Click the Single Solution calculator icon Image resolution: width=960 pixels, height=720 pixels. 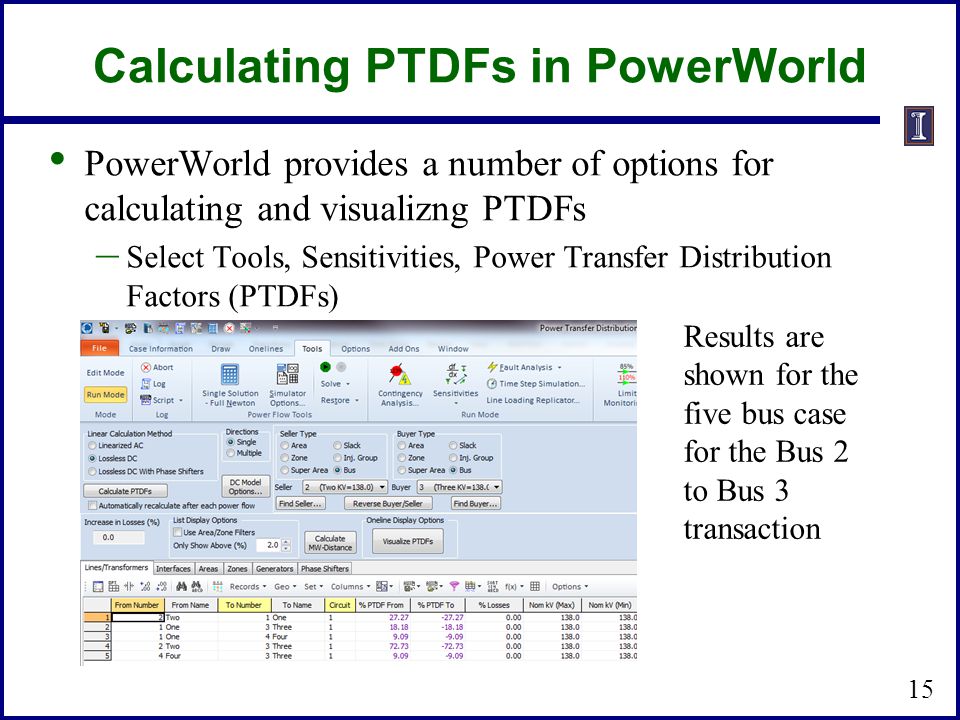point(230,375)
